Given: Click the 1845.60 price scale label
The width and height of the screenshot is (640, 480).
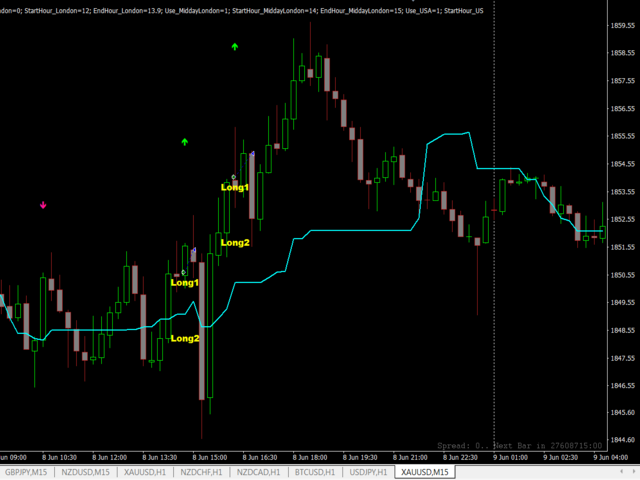Looking at the screenshot, I should point(622,412).
